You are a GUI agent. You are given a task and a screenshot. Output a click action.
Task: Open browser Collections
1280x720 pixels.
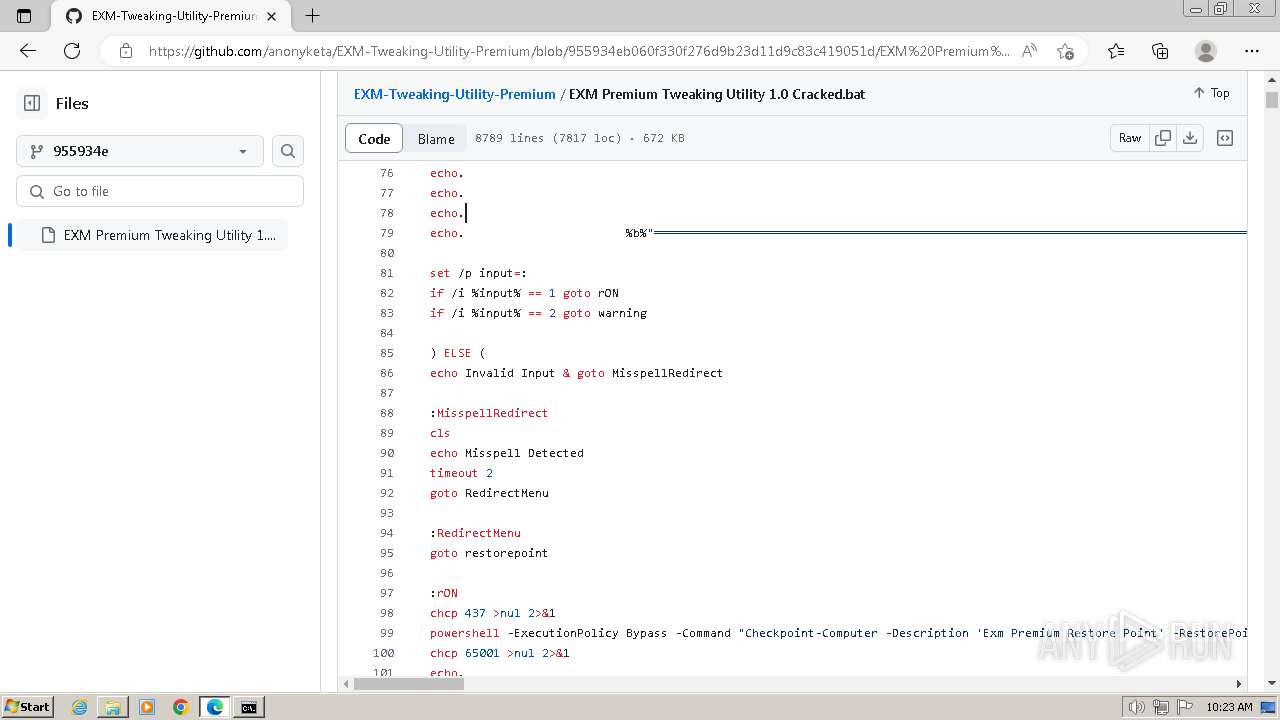1160,51
